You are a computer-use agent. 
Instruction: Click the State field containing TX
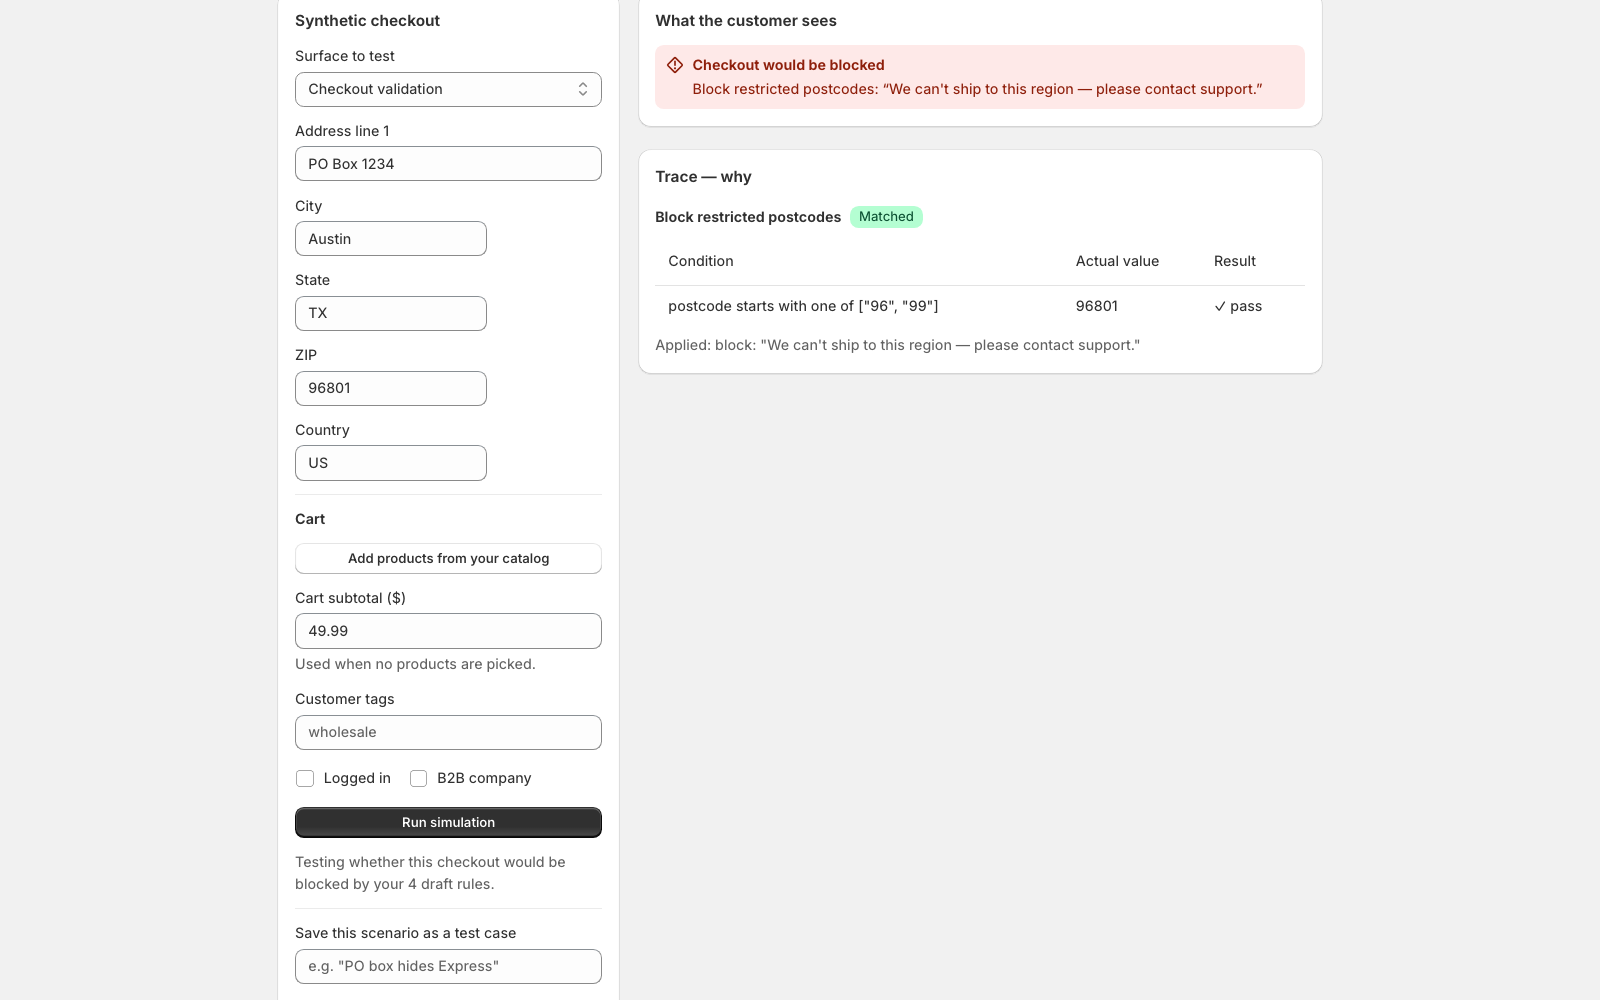[391, 313]
